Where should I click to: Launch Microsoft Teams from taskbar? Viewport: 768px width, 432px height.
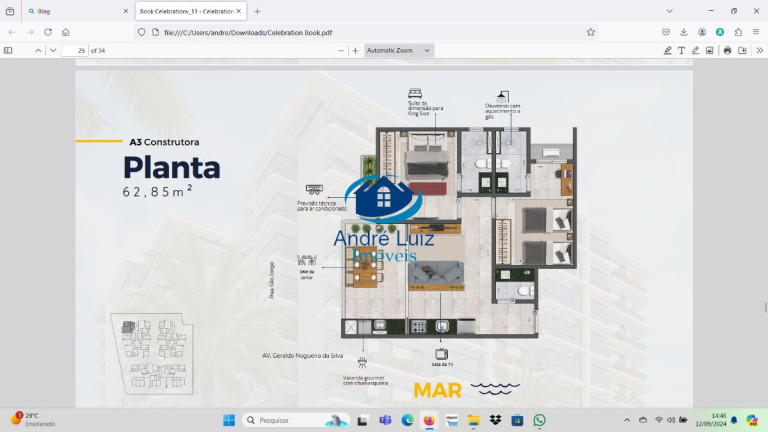click(385, 420)
